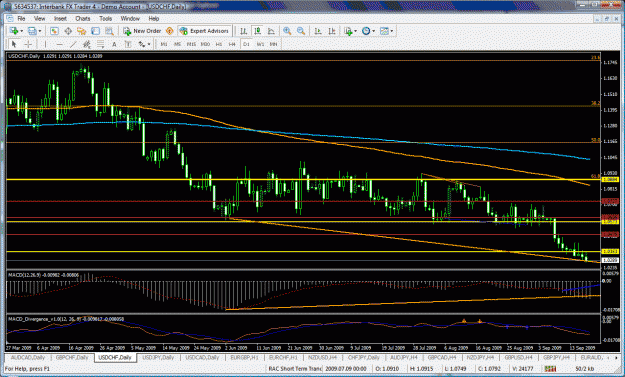Screen dimensions: 625x377
Task: Open the View menu
Action: (39, 18)
